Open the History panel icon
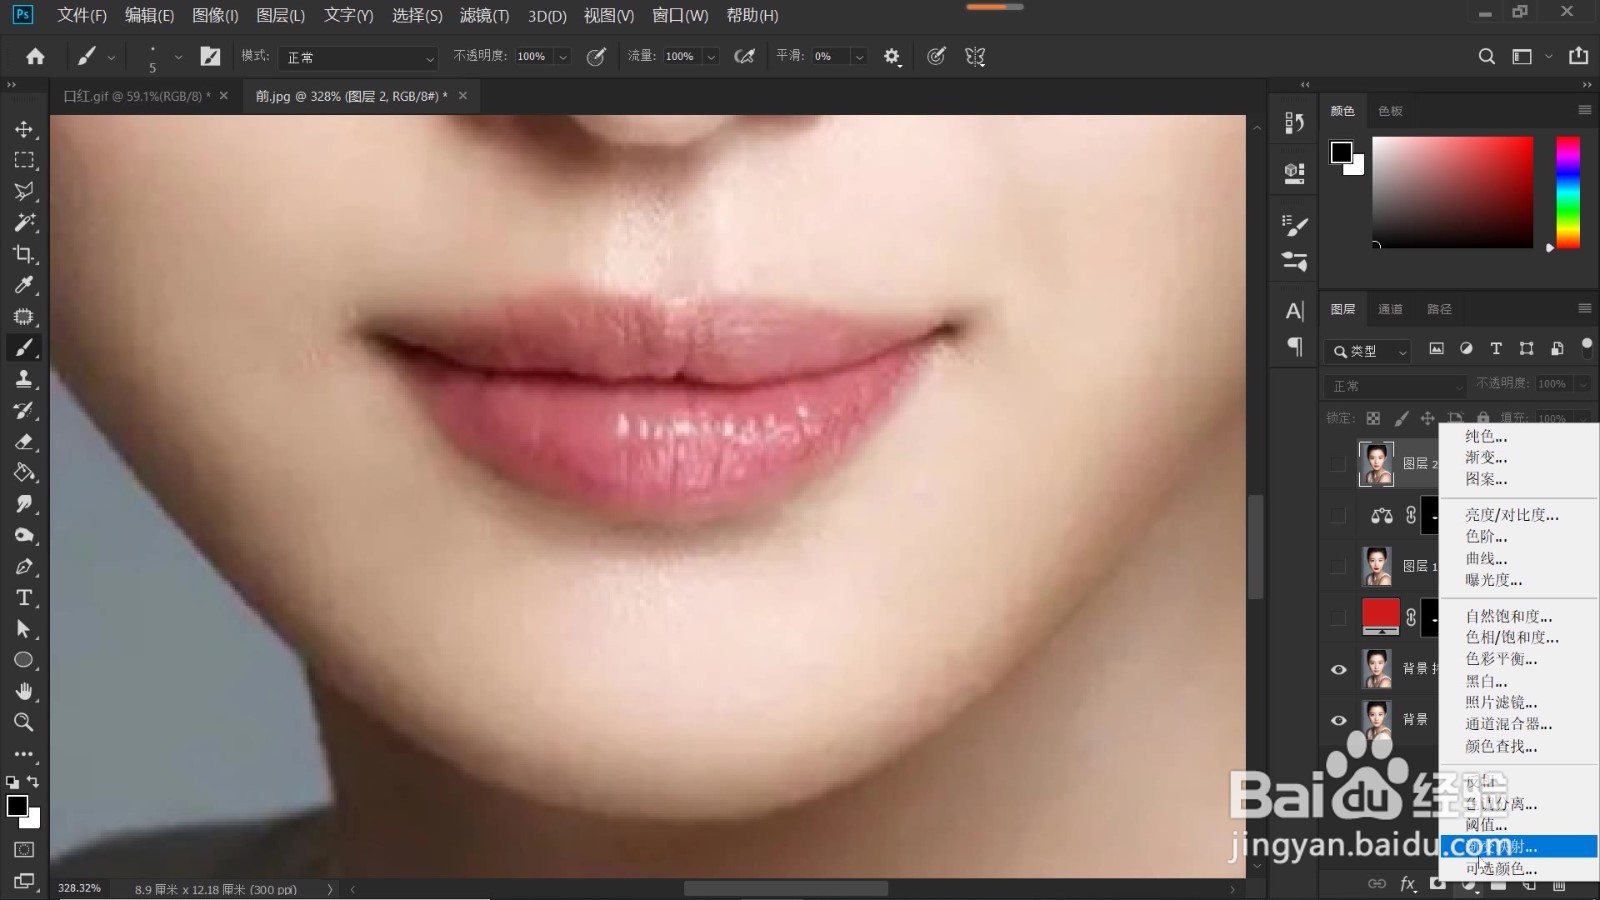Image resolution: width=1600 pixels, height=900 pixels. click(1294, 123)
